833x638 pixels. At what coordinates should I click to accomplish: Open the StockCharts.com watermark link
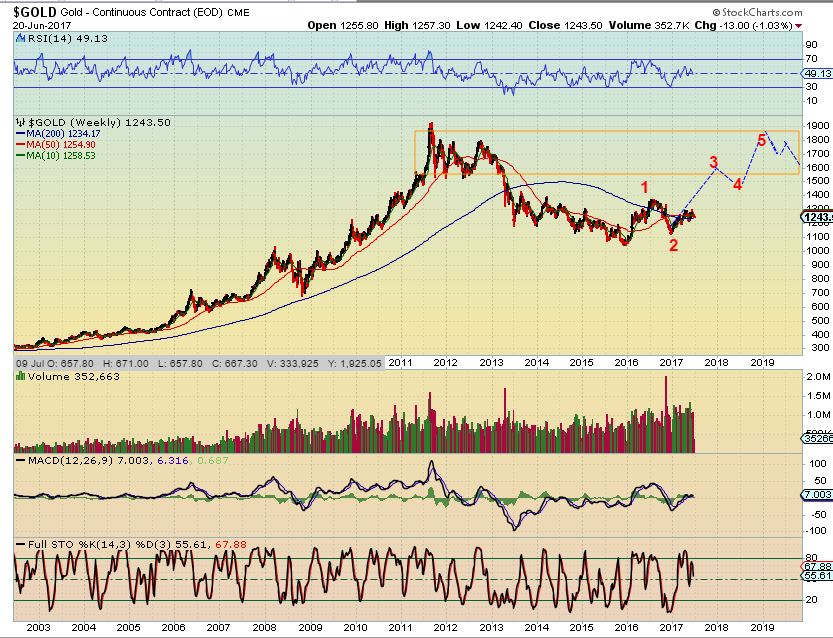pos(758,12)
